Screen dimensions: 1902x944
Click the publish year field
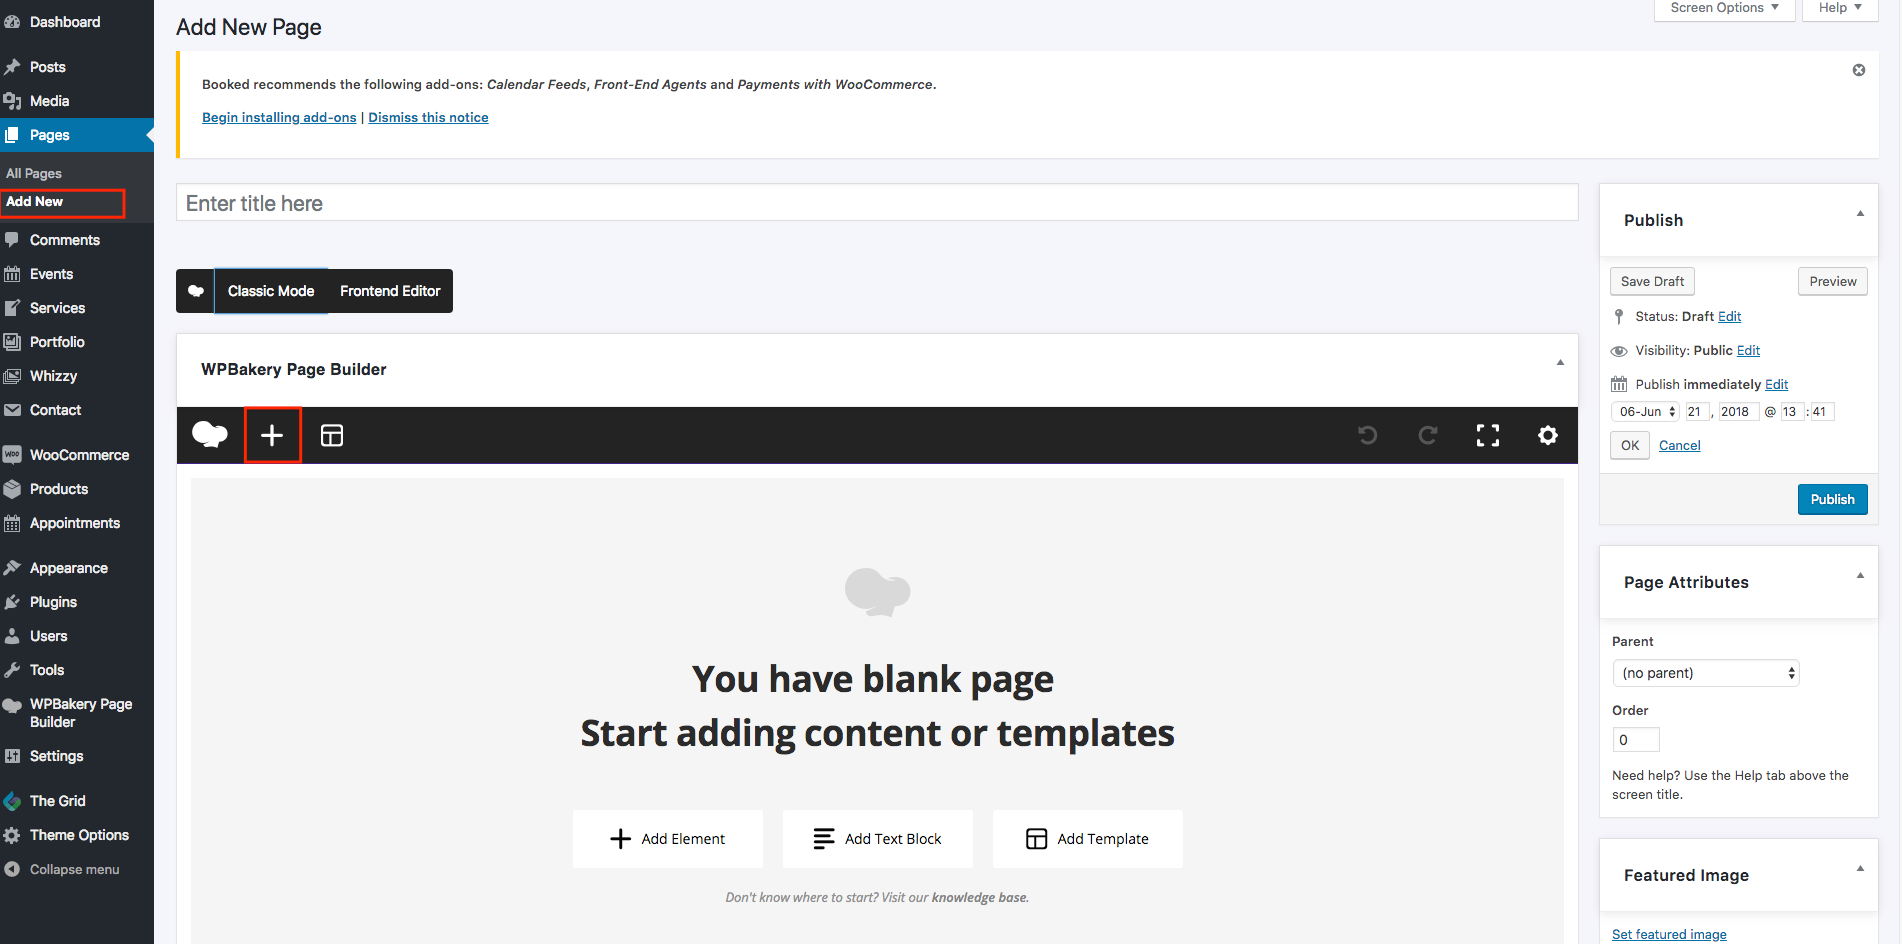point(1738,412)
